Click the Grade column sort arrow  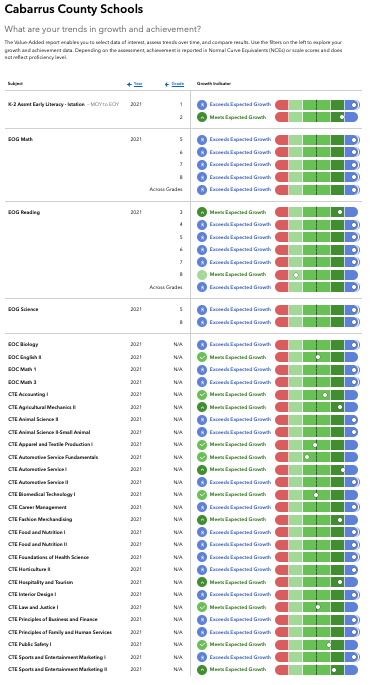(x=167, y=84)
